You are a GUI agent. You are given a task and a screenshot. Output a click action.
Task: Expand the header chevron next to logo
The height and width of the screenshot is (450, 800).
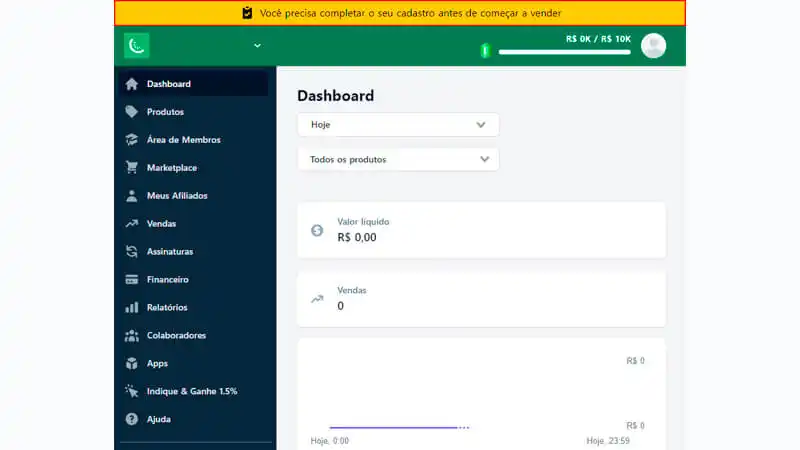(x=257, y=46)
